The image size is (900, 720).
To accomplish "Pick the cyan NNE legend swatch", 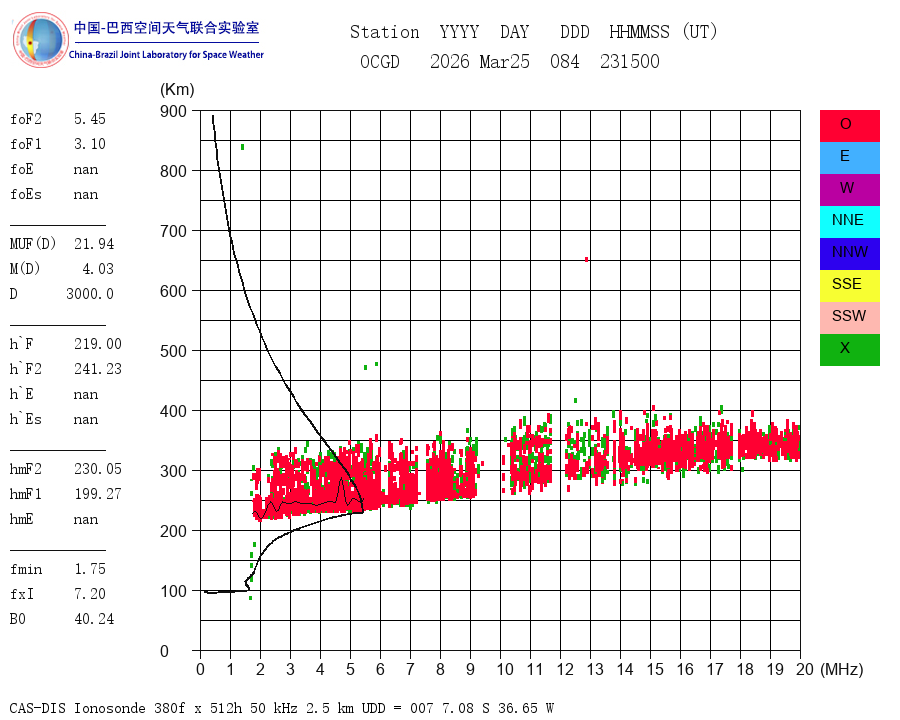I will [849, 222].
